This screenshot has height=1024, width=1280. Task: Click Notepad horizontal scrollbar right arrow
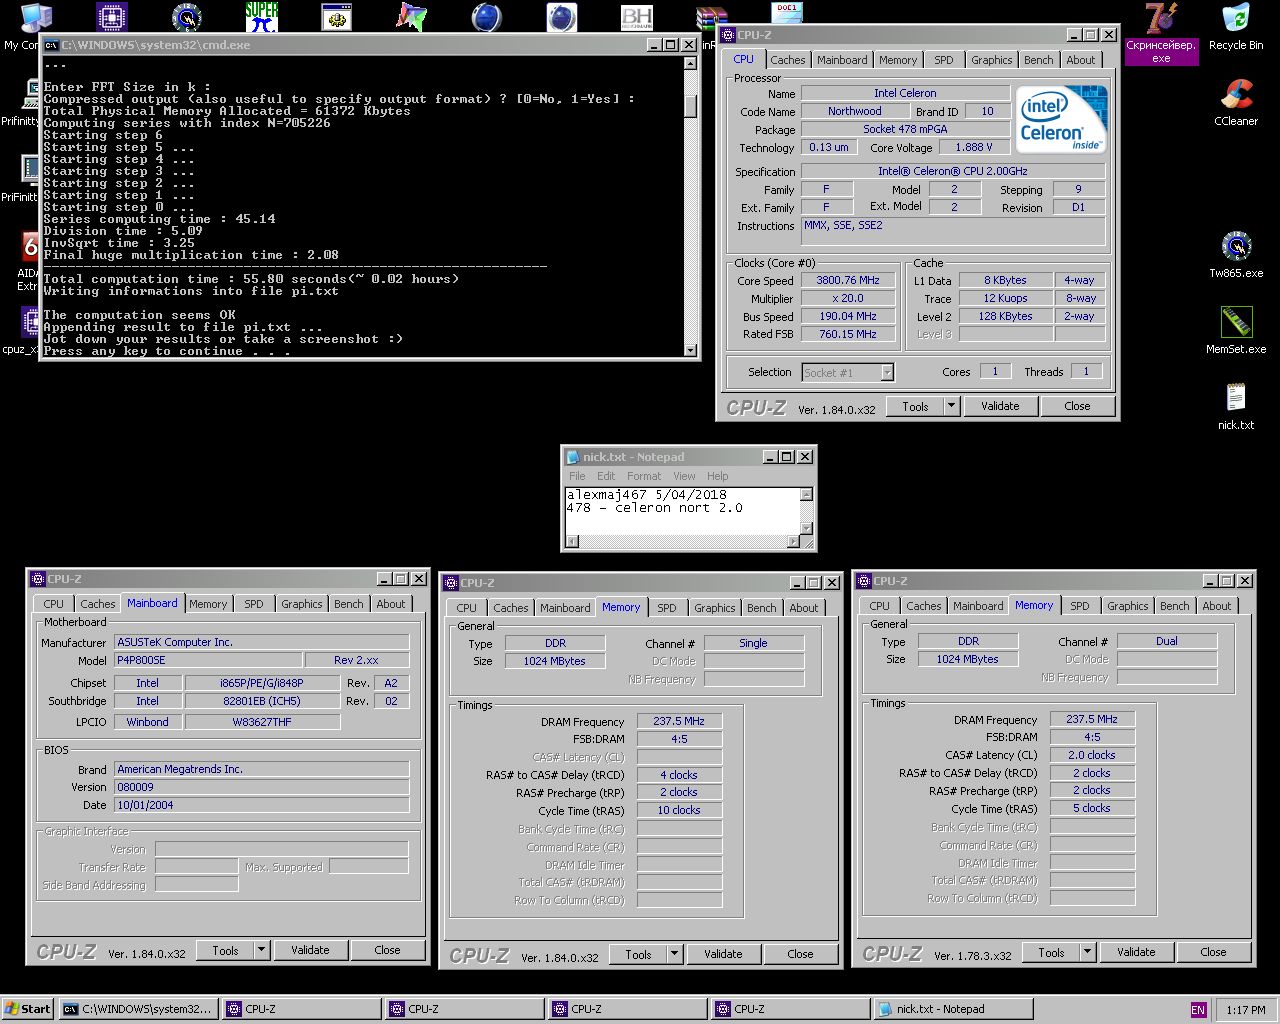[794, 542]
